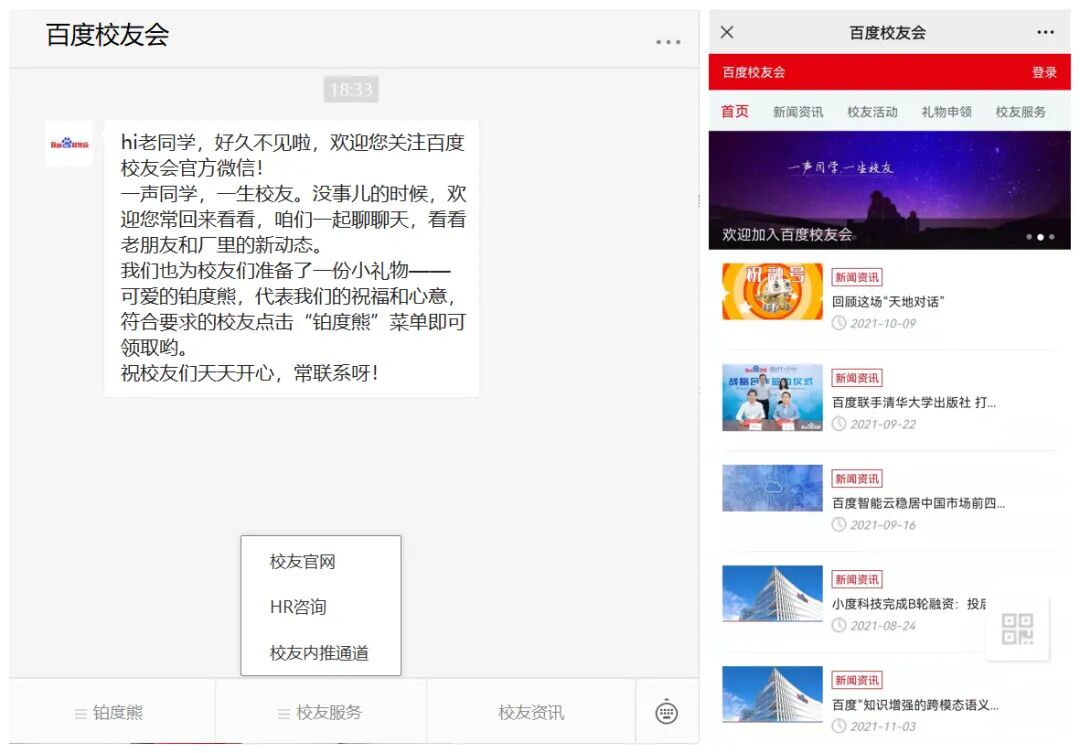The width and height of the screenshot is (1080, 753).
Task: Switch to keyboard input icon at bottom
Action: pos(666,712)
